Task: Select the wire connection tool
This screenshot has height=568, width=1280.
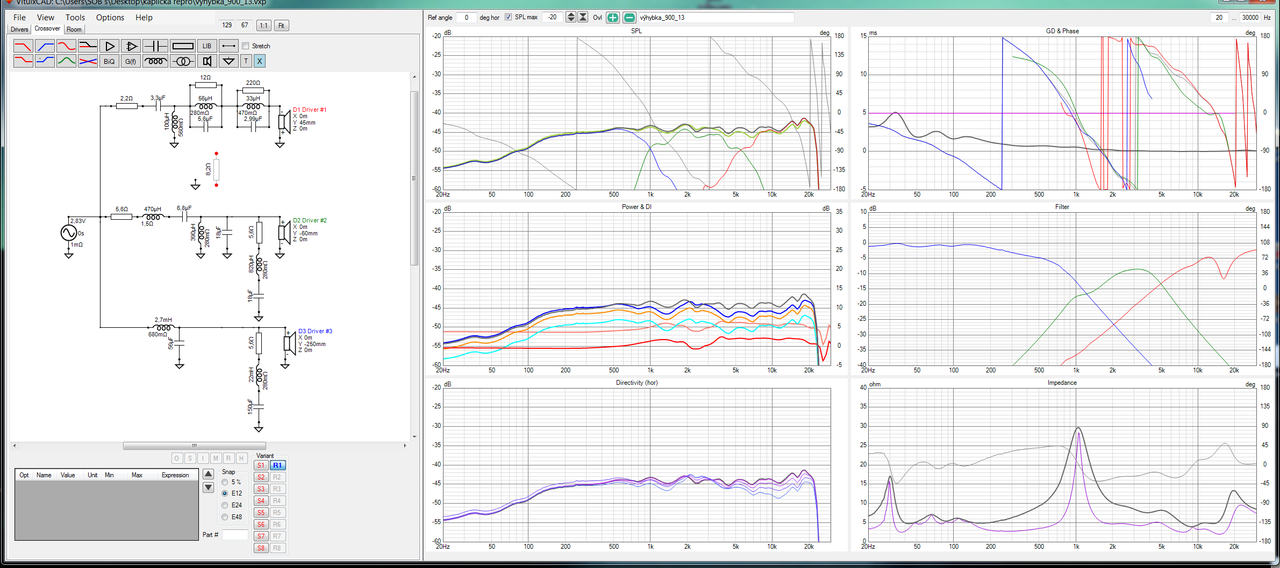Action: (x=229, y=46)
